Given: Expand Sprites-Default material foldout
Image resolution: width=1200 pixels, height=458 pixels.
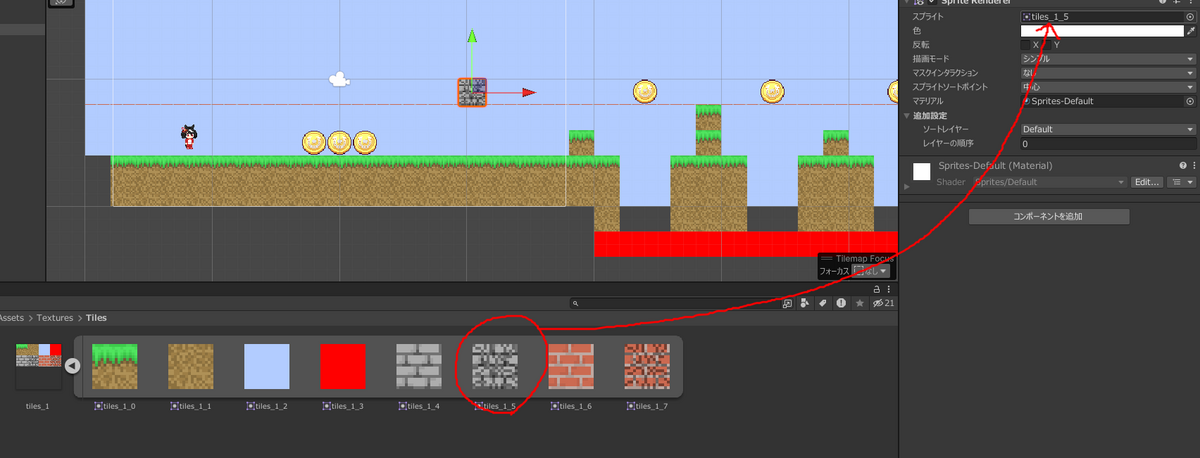Looking at the screenshot, I should pyautogui.click(x=906, y=186).
